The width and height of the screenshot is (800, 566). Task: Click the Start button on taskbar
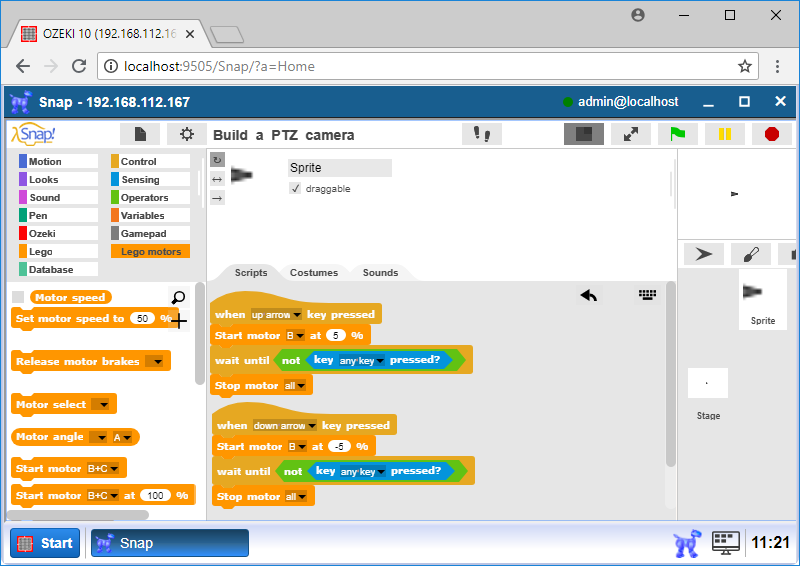click(45, 543)
